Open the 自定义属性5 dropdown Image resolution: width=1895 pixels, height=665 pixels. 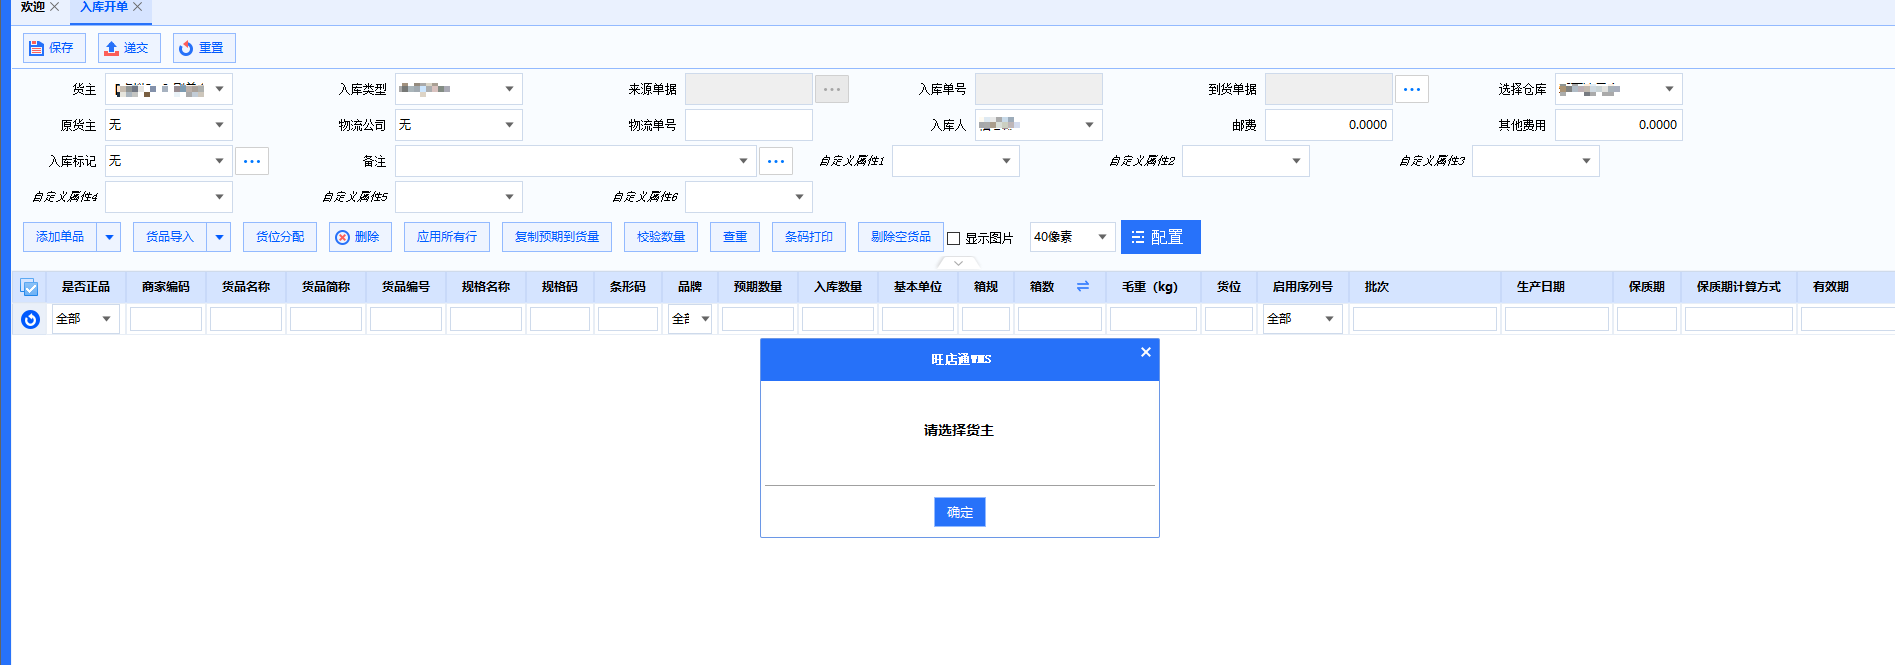click(x=509, y=197)
